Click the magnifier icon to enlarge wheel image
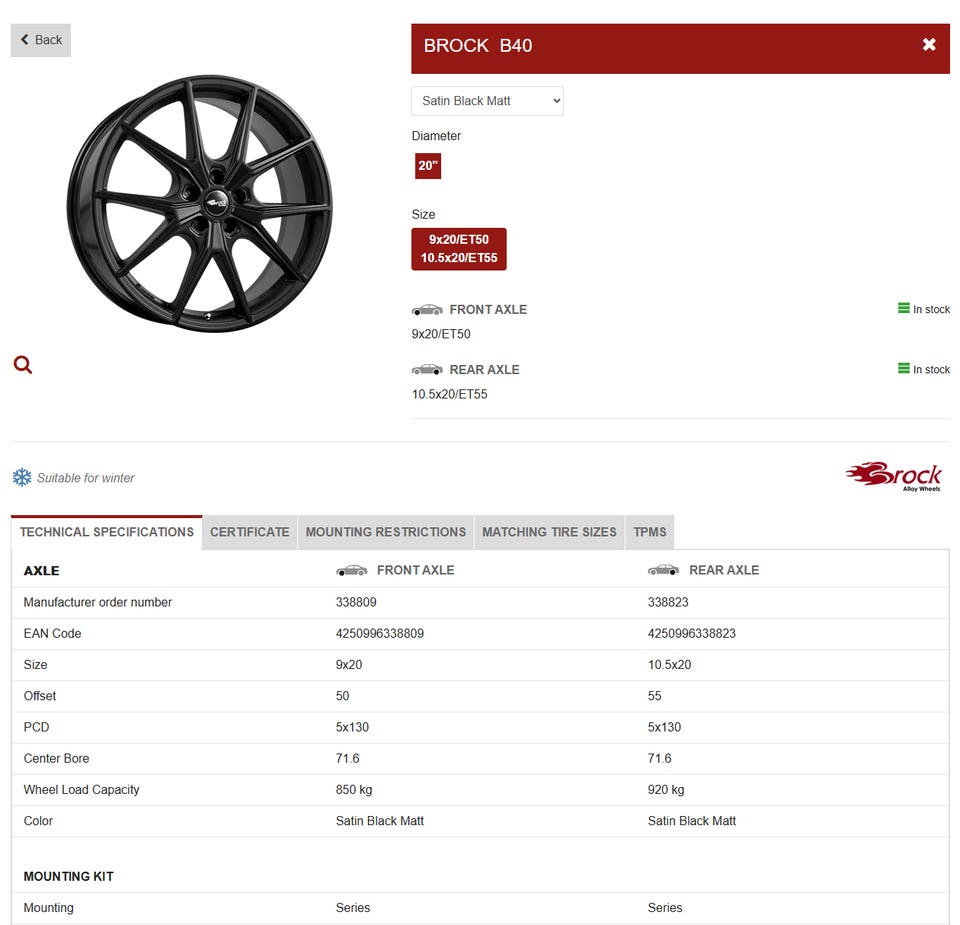The image size is (960, 925). click(x=23, y=365)
